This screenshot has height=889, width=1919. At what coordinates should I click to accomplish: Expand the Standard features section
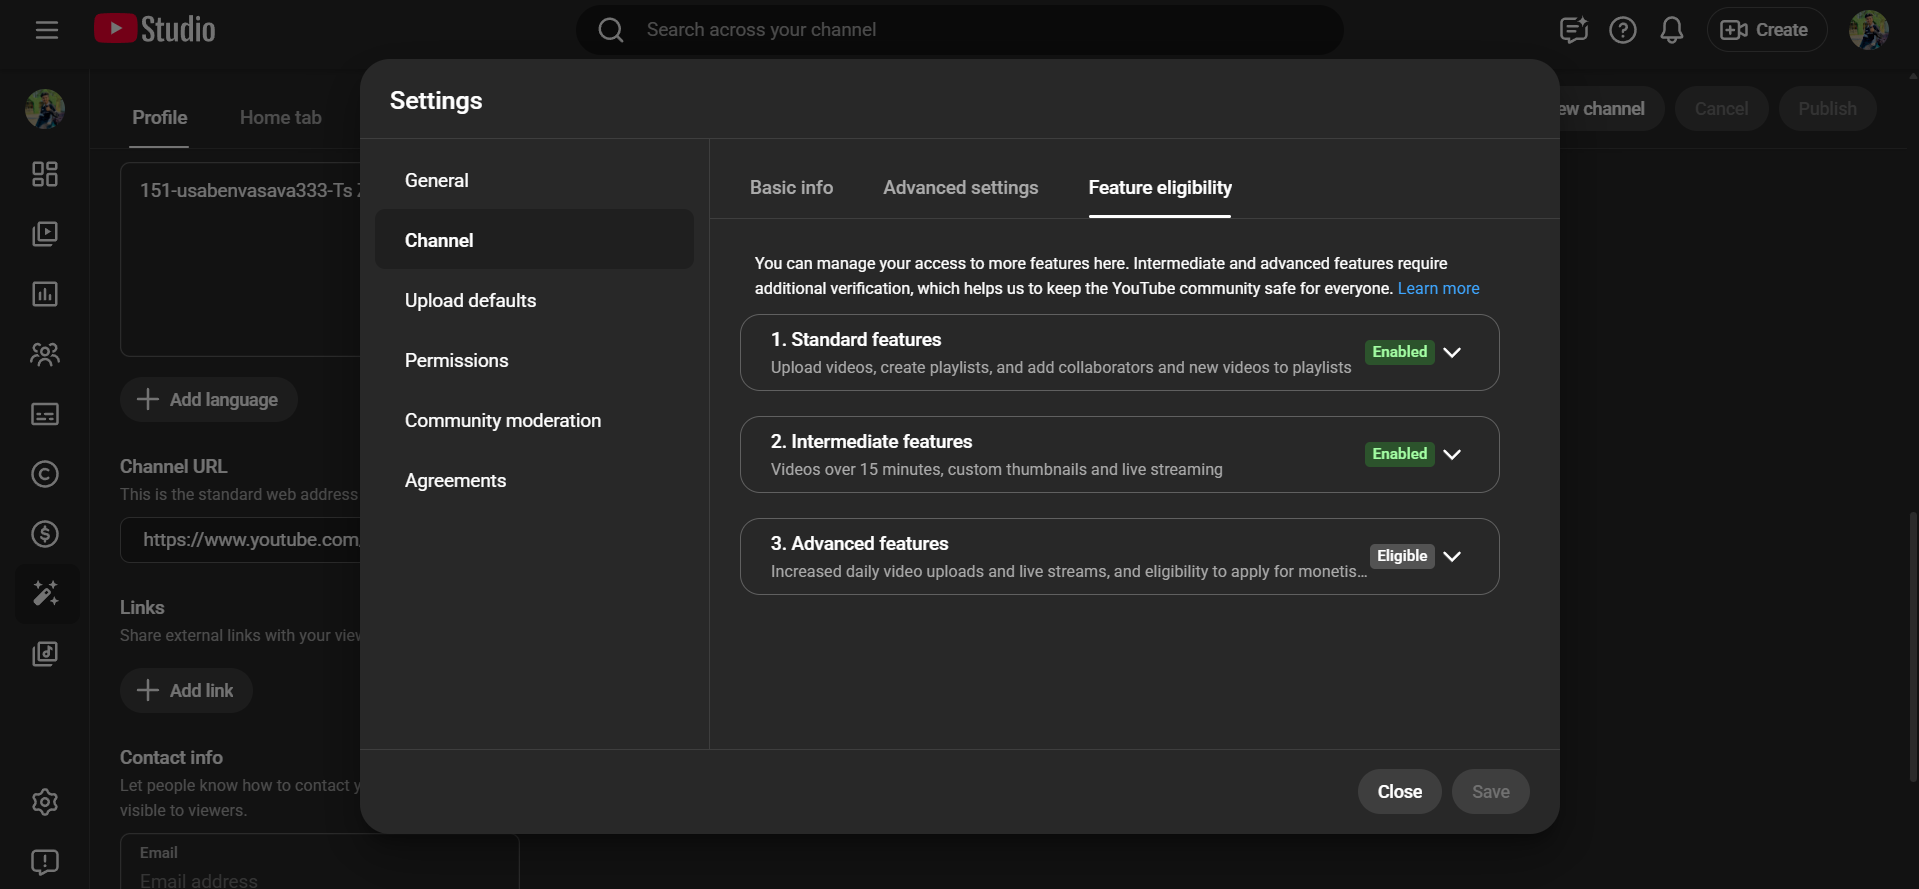click(1452, 352)
